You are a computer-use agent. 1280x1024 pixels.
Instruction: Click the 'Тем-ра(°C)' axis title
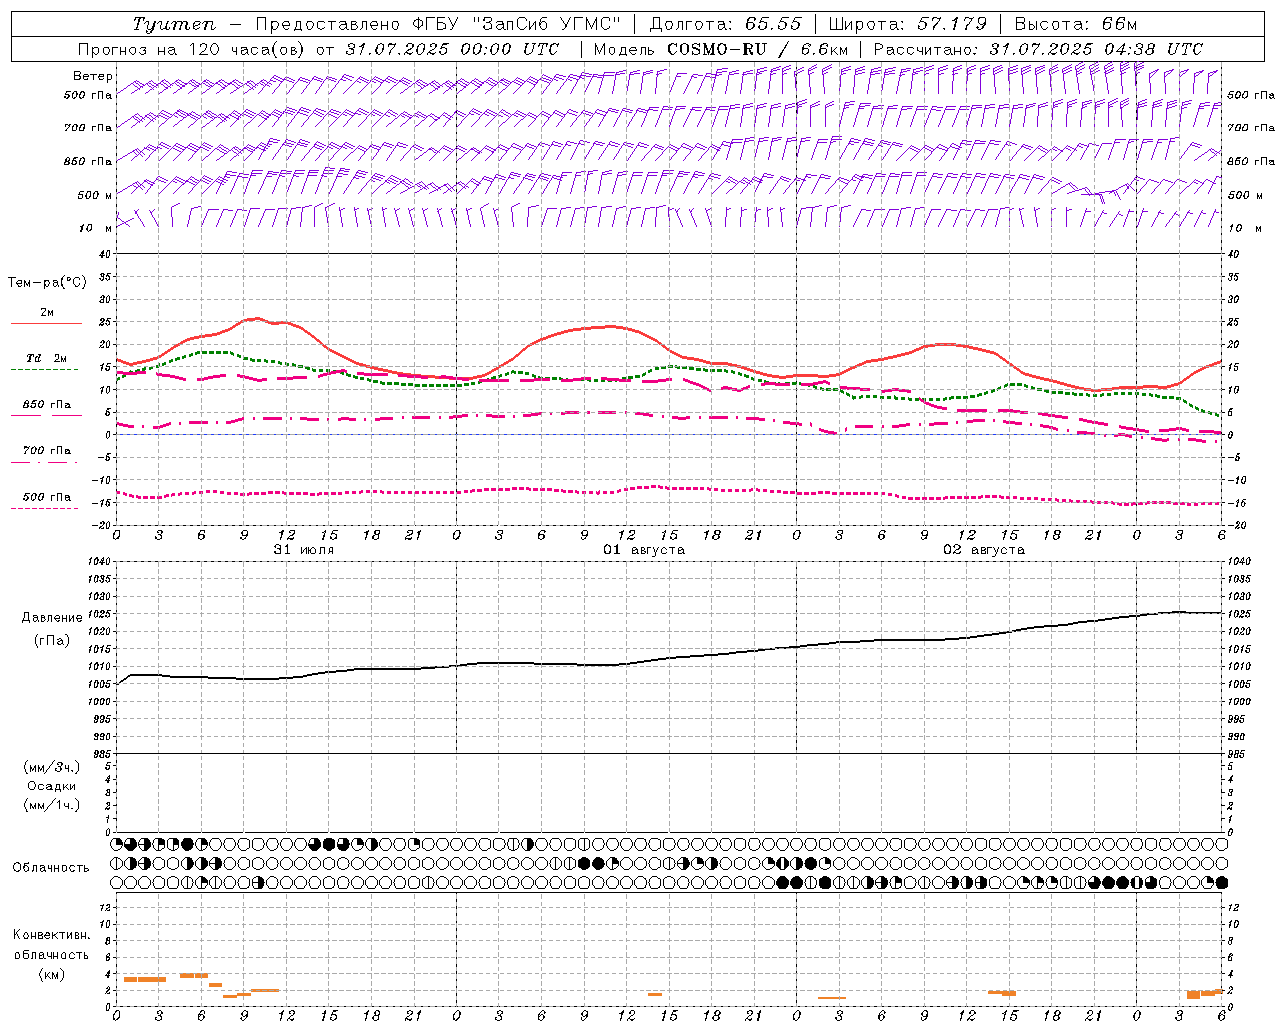click(47, 283)
